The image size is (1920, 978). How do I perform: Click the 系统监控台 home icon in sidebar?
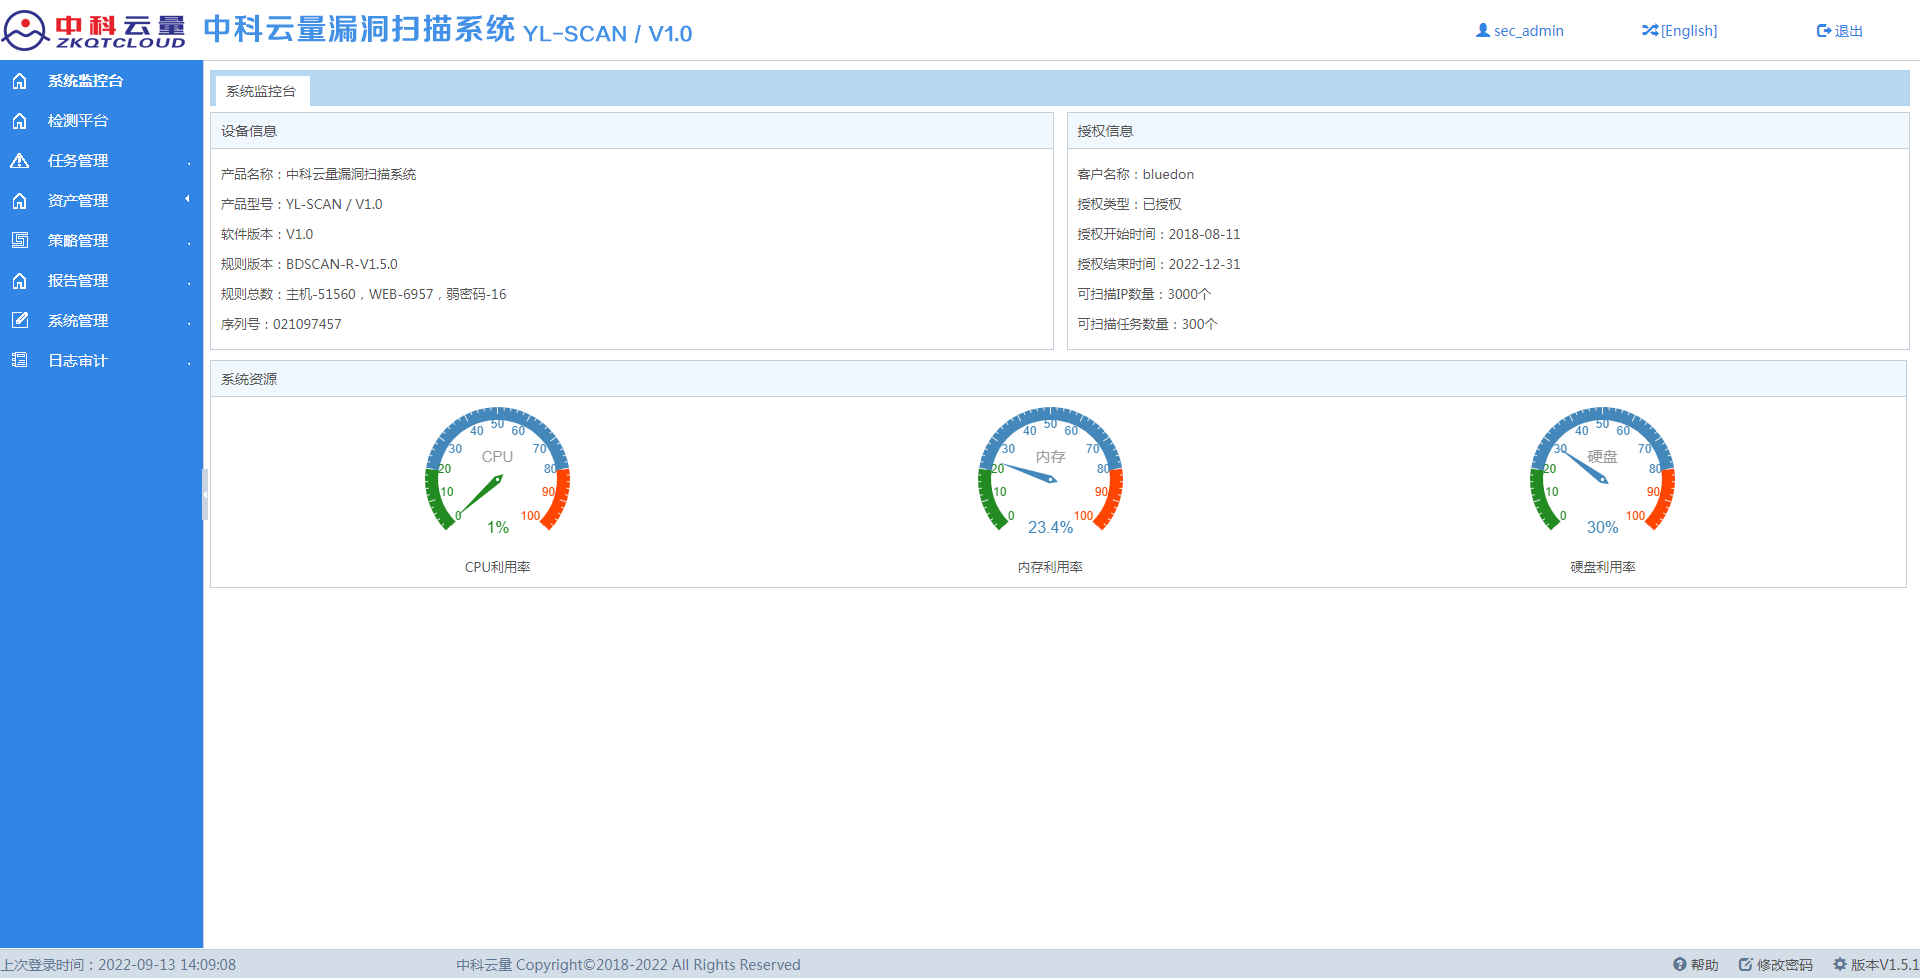pyautogui.click(x=19, y=81)
